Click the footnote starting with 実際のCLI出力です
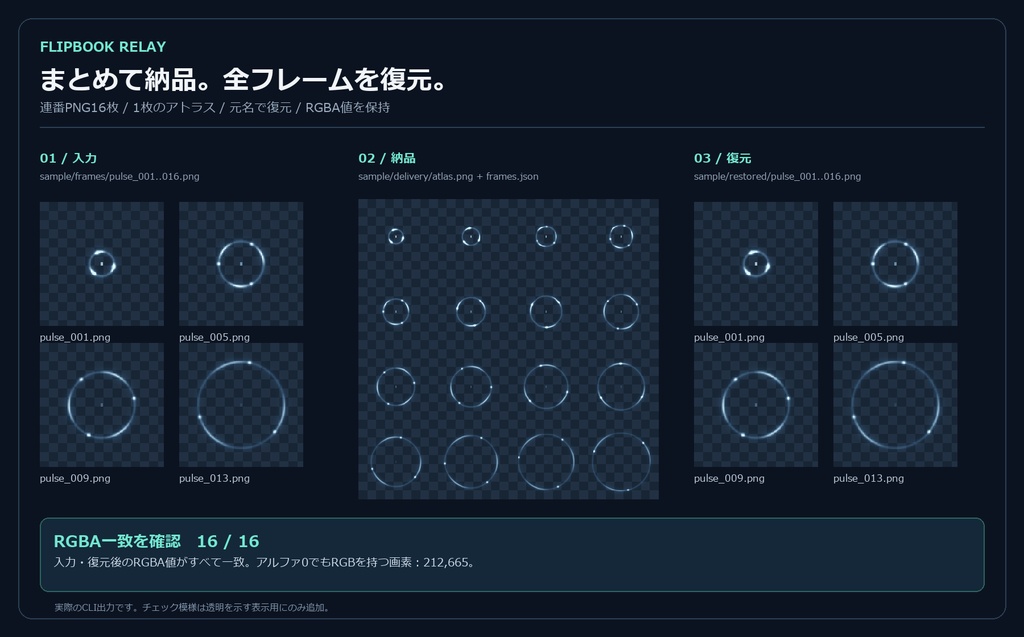This screenshot has height=637, width=1024. 193,608
